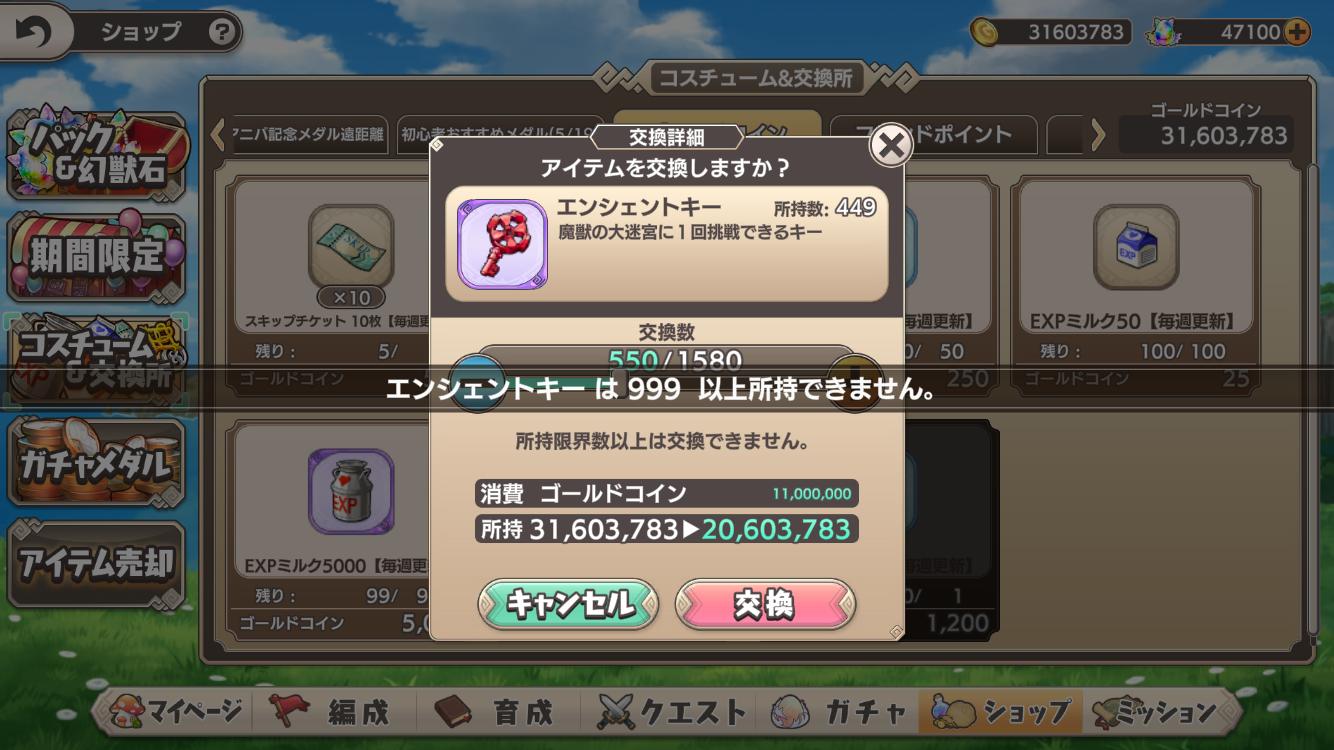Select the EXPミルク50 milk carton icon
Screen dimensions: 1334x750
1135,247
